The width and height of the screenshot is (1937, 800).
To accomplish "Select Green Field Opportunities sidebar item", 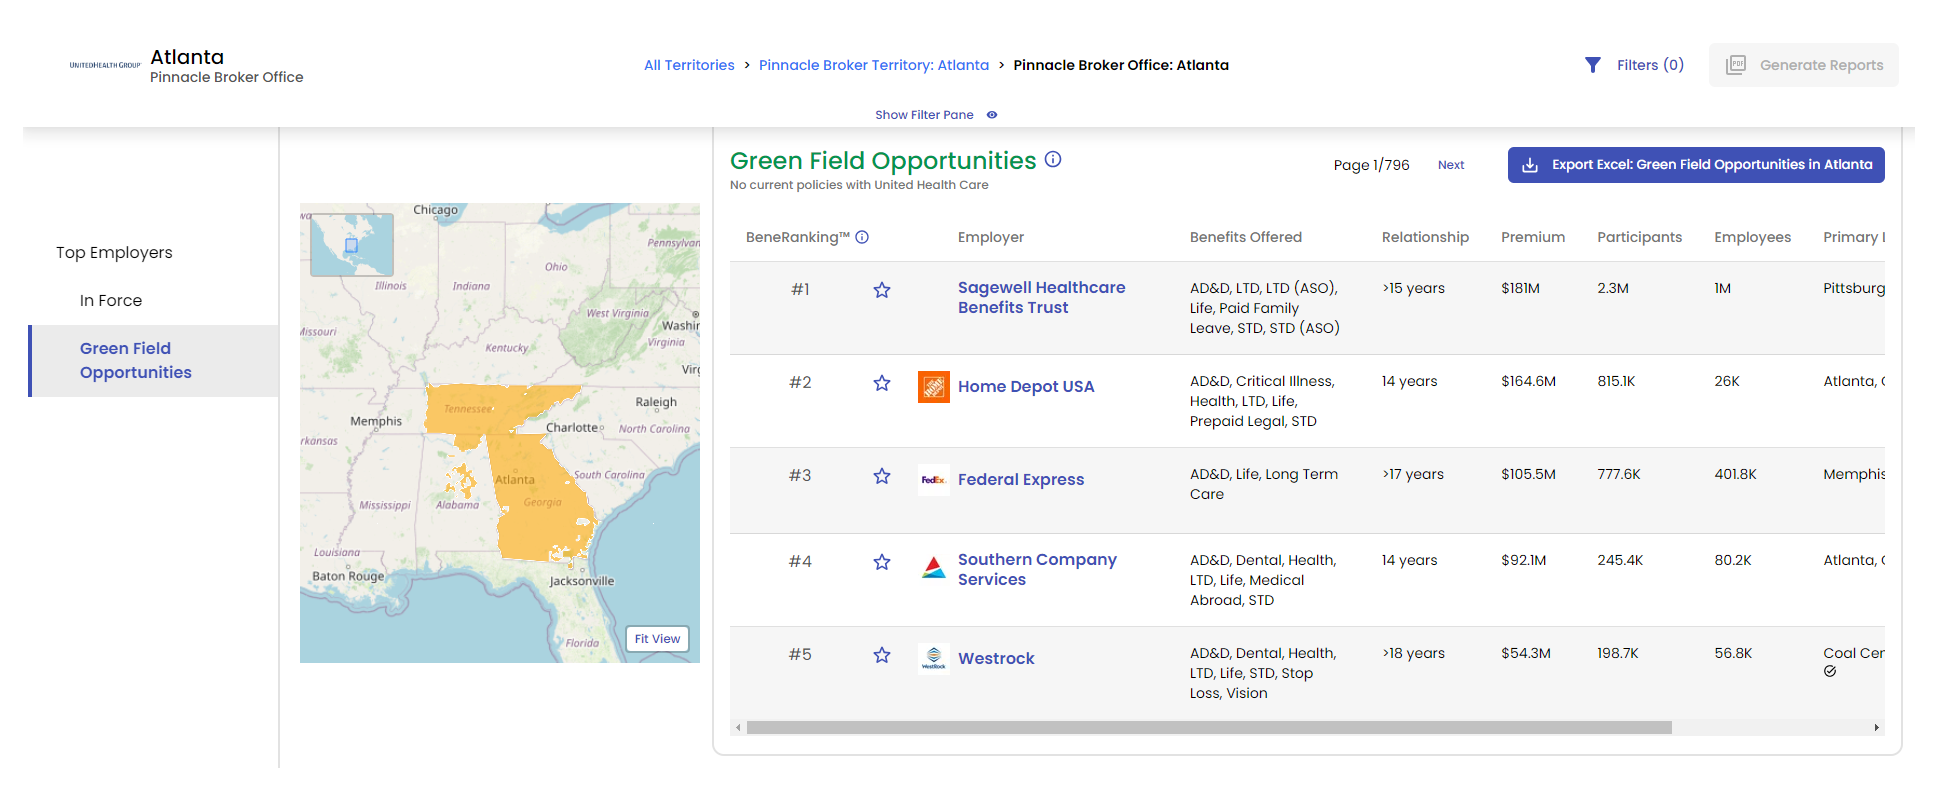I will (153, 361).
